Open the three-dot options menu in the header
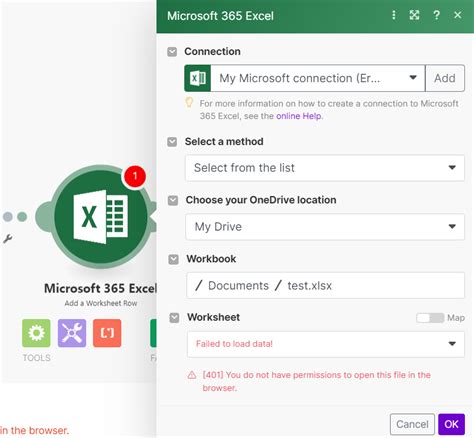The image size is (474, 438). point(394,15)
